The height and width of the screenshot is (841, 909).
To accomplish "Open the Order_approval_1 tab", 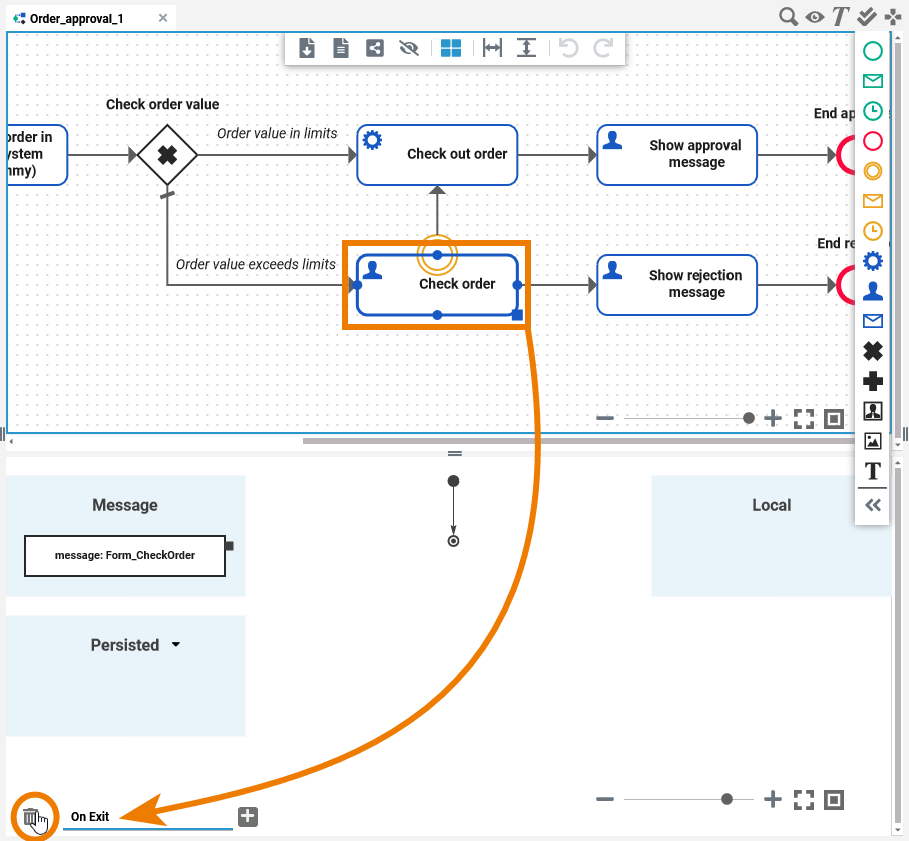I will tap(77, 19).
